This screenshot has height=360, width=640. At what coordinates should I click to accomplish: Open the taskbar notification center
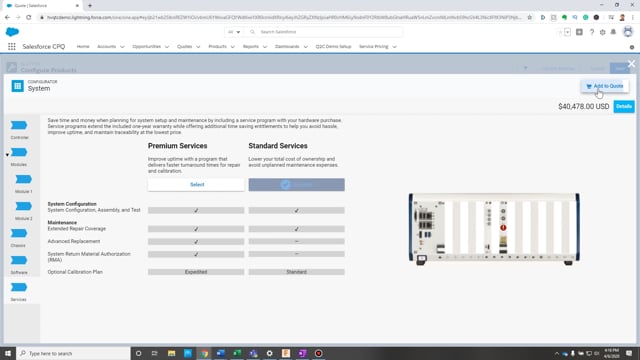[x=629, y=353]
